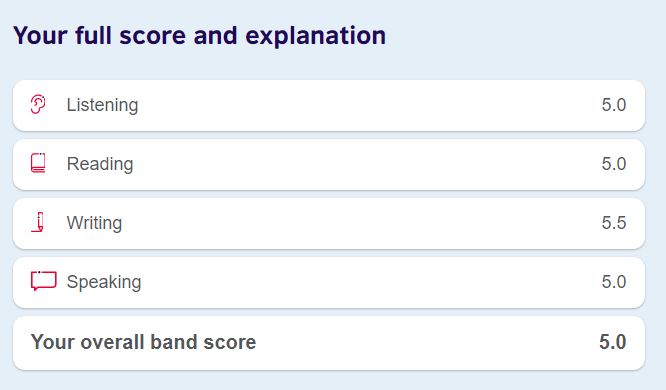Click the Your full score and explanation heading

[200, 36]
